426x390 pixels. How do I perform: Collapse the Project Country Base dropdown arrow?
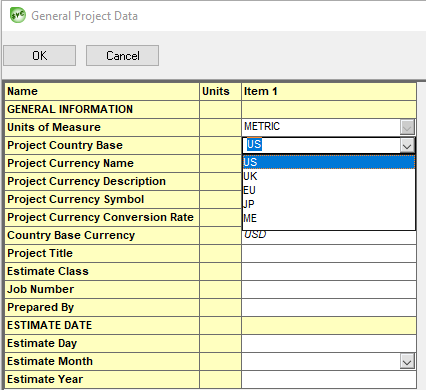point(407,145)
